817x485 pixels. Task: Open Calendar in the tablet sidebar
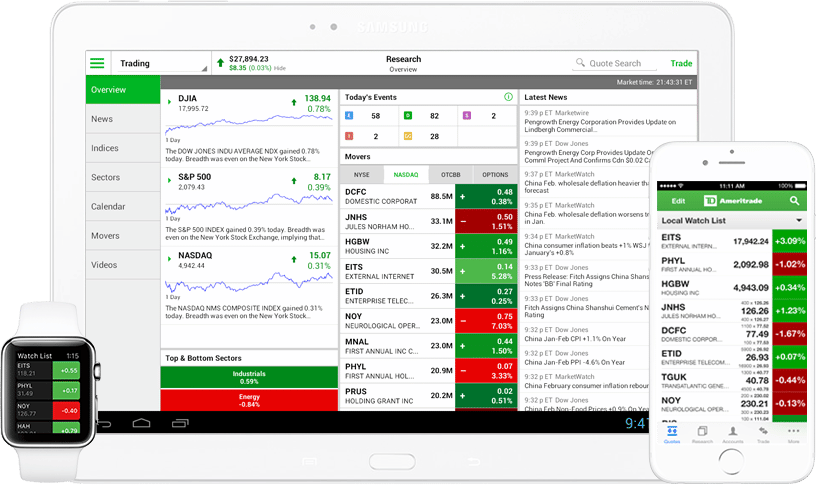point(123,206)
